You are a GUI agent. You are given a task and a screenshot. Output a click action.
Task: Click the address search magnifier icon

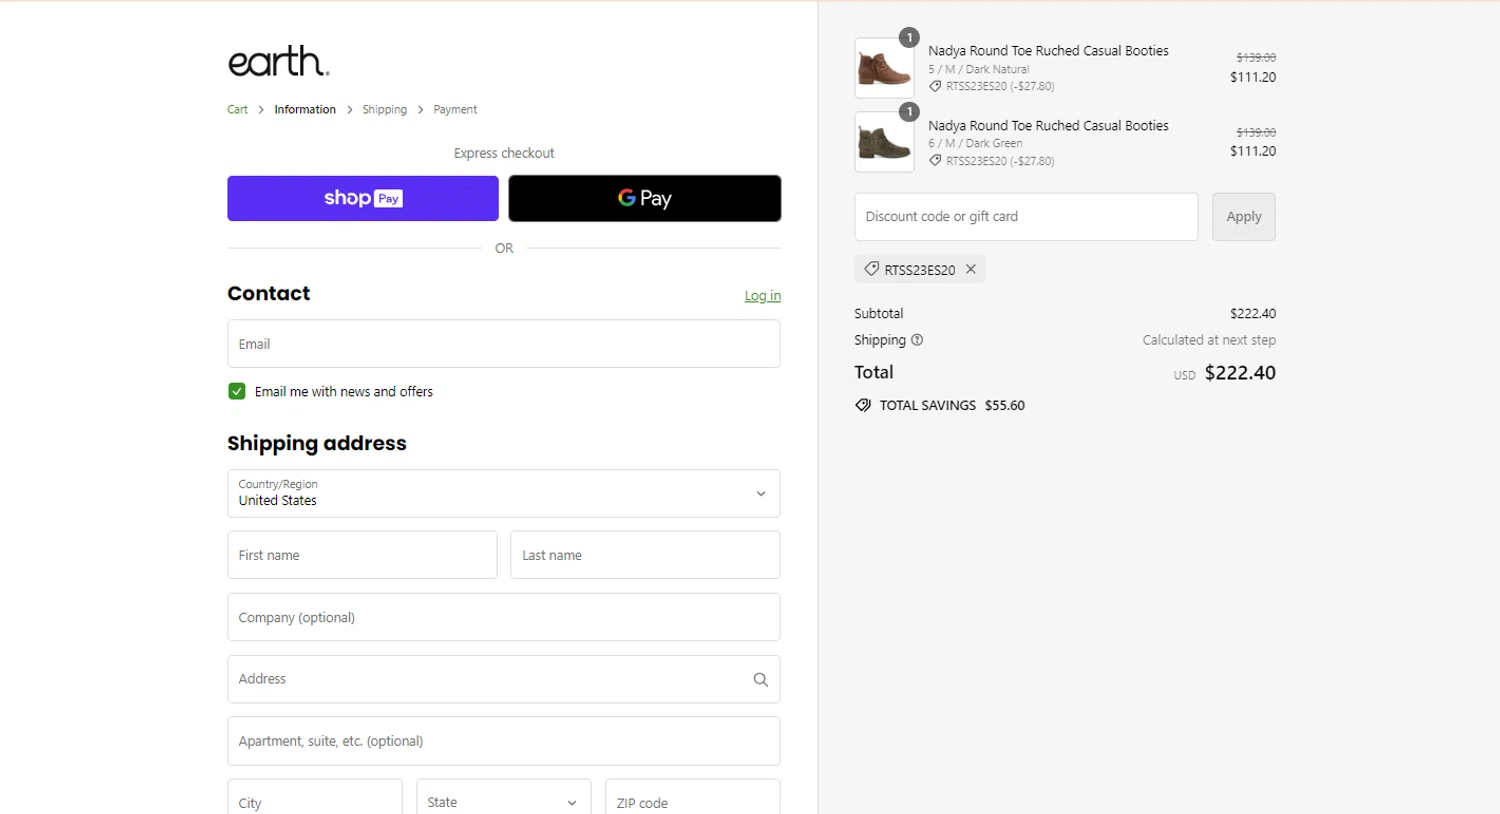(x=761, y=680)
